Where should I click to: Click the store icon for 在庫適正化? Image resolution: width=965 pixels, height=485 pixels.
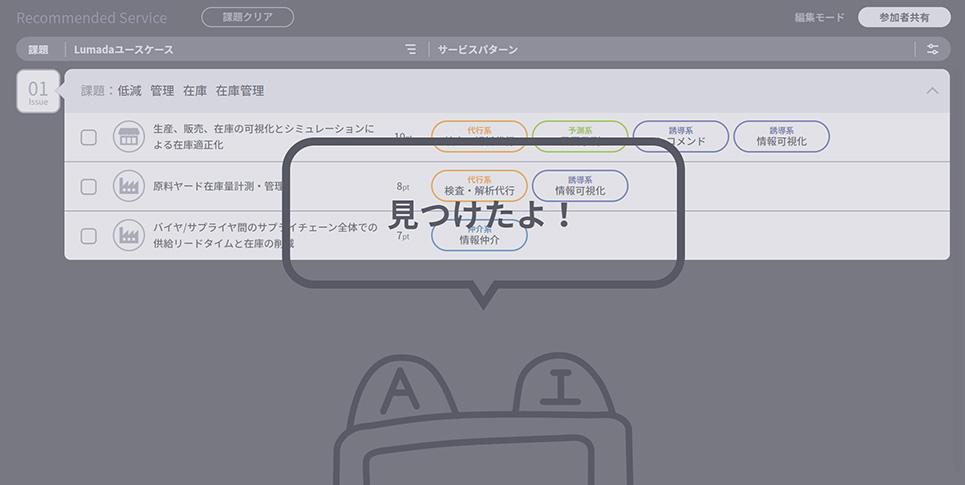(128, 137)
